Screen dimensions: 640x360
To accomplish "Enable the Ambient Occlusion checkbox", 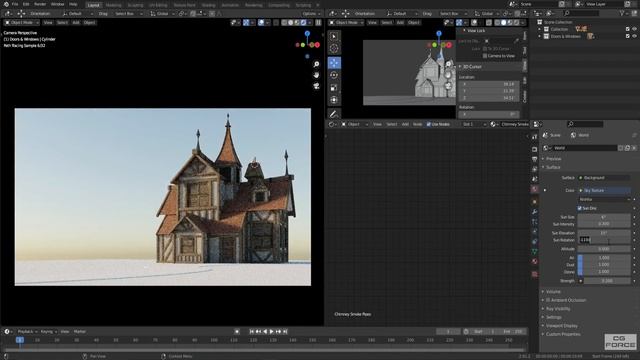I will [548, 300].
